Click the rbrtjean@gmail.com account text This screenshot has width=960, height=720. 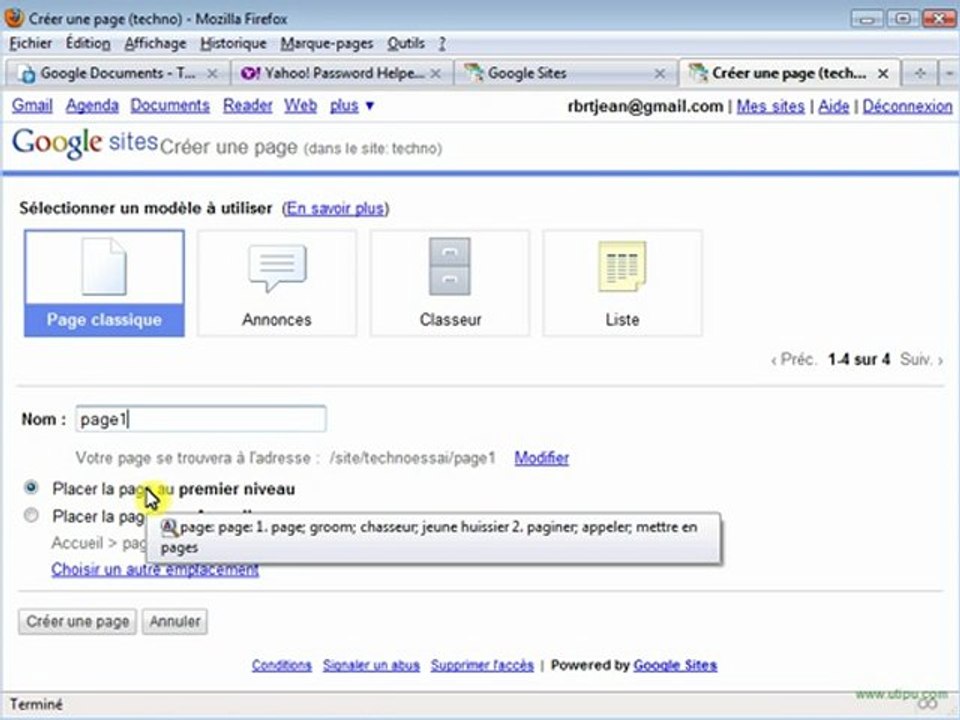pos(645,107)
